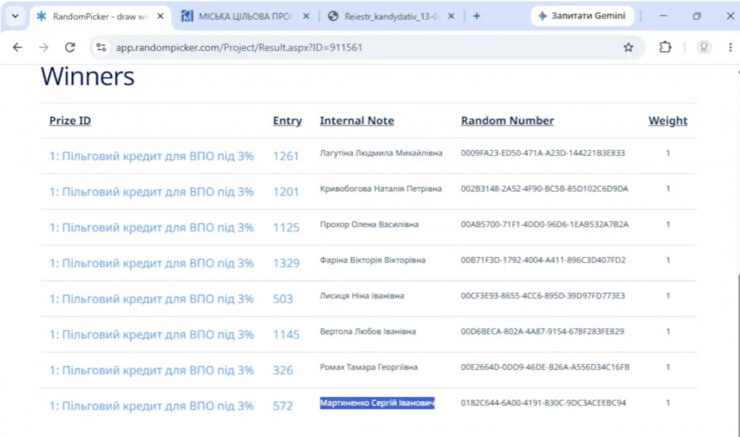Click random number starting 00E2664D
The height and width of the screenshot is (437, 740).
(x=545, y=367)
